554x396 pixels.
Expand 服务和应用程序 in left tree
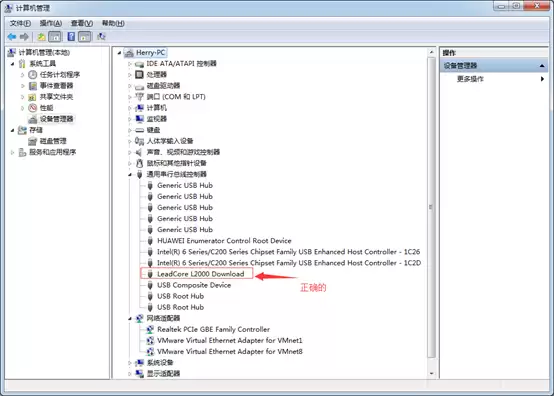point(13,152)
